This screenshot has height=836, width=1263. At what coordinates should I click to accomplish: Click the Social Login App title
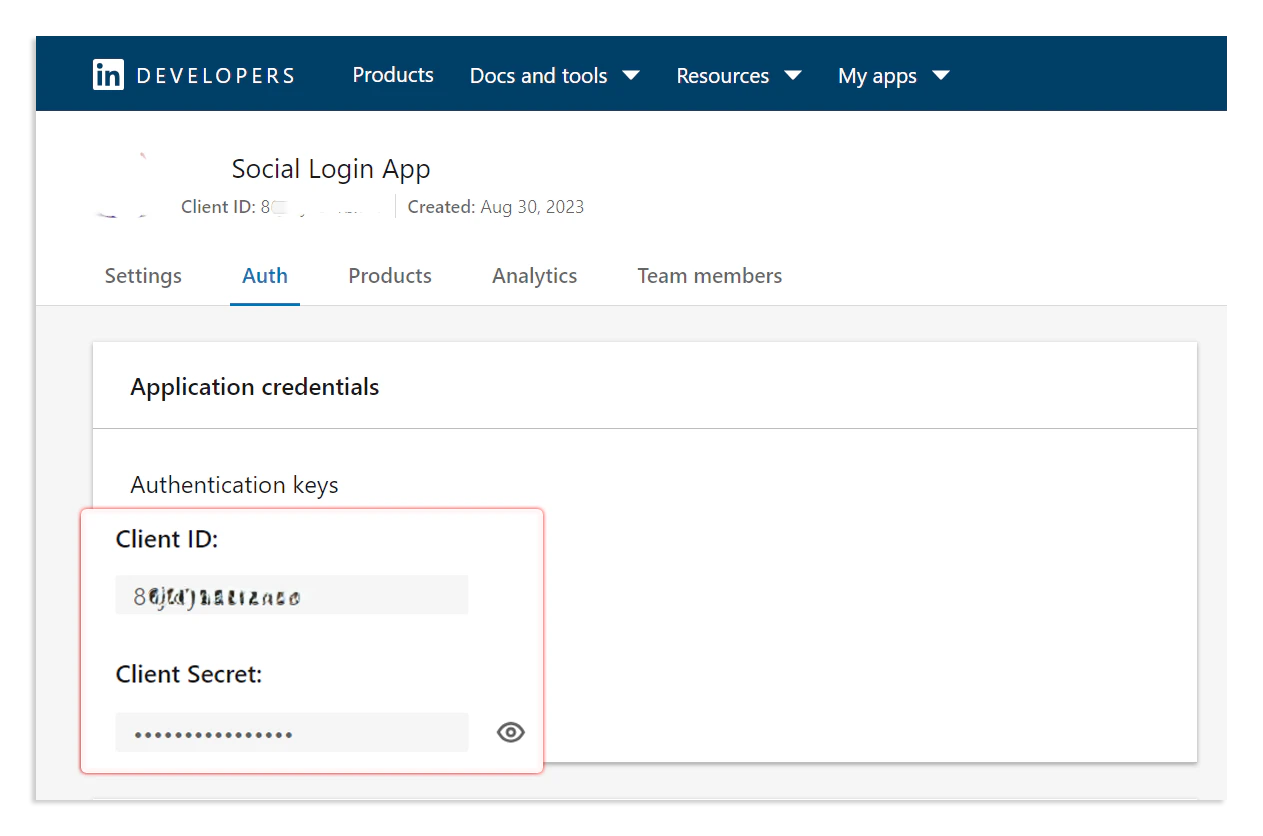330,168
